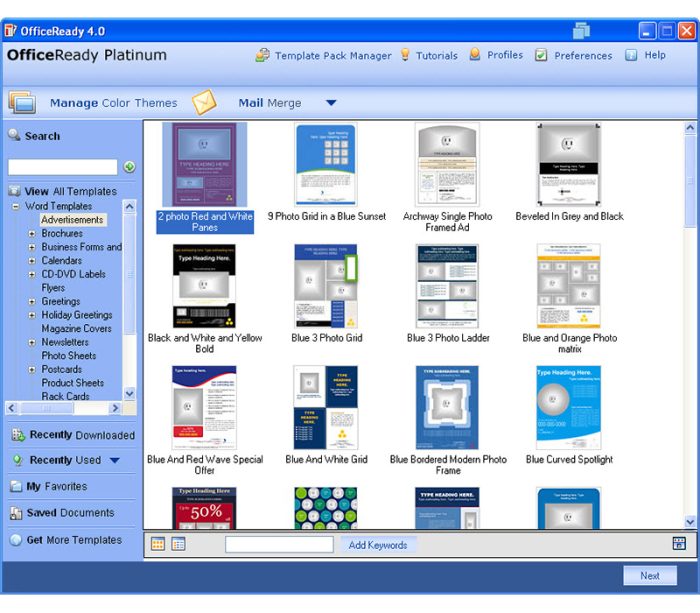Switch to list details view icon

click(179, 544)
